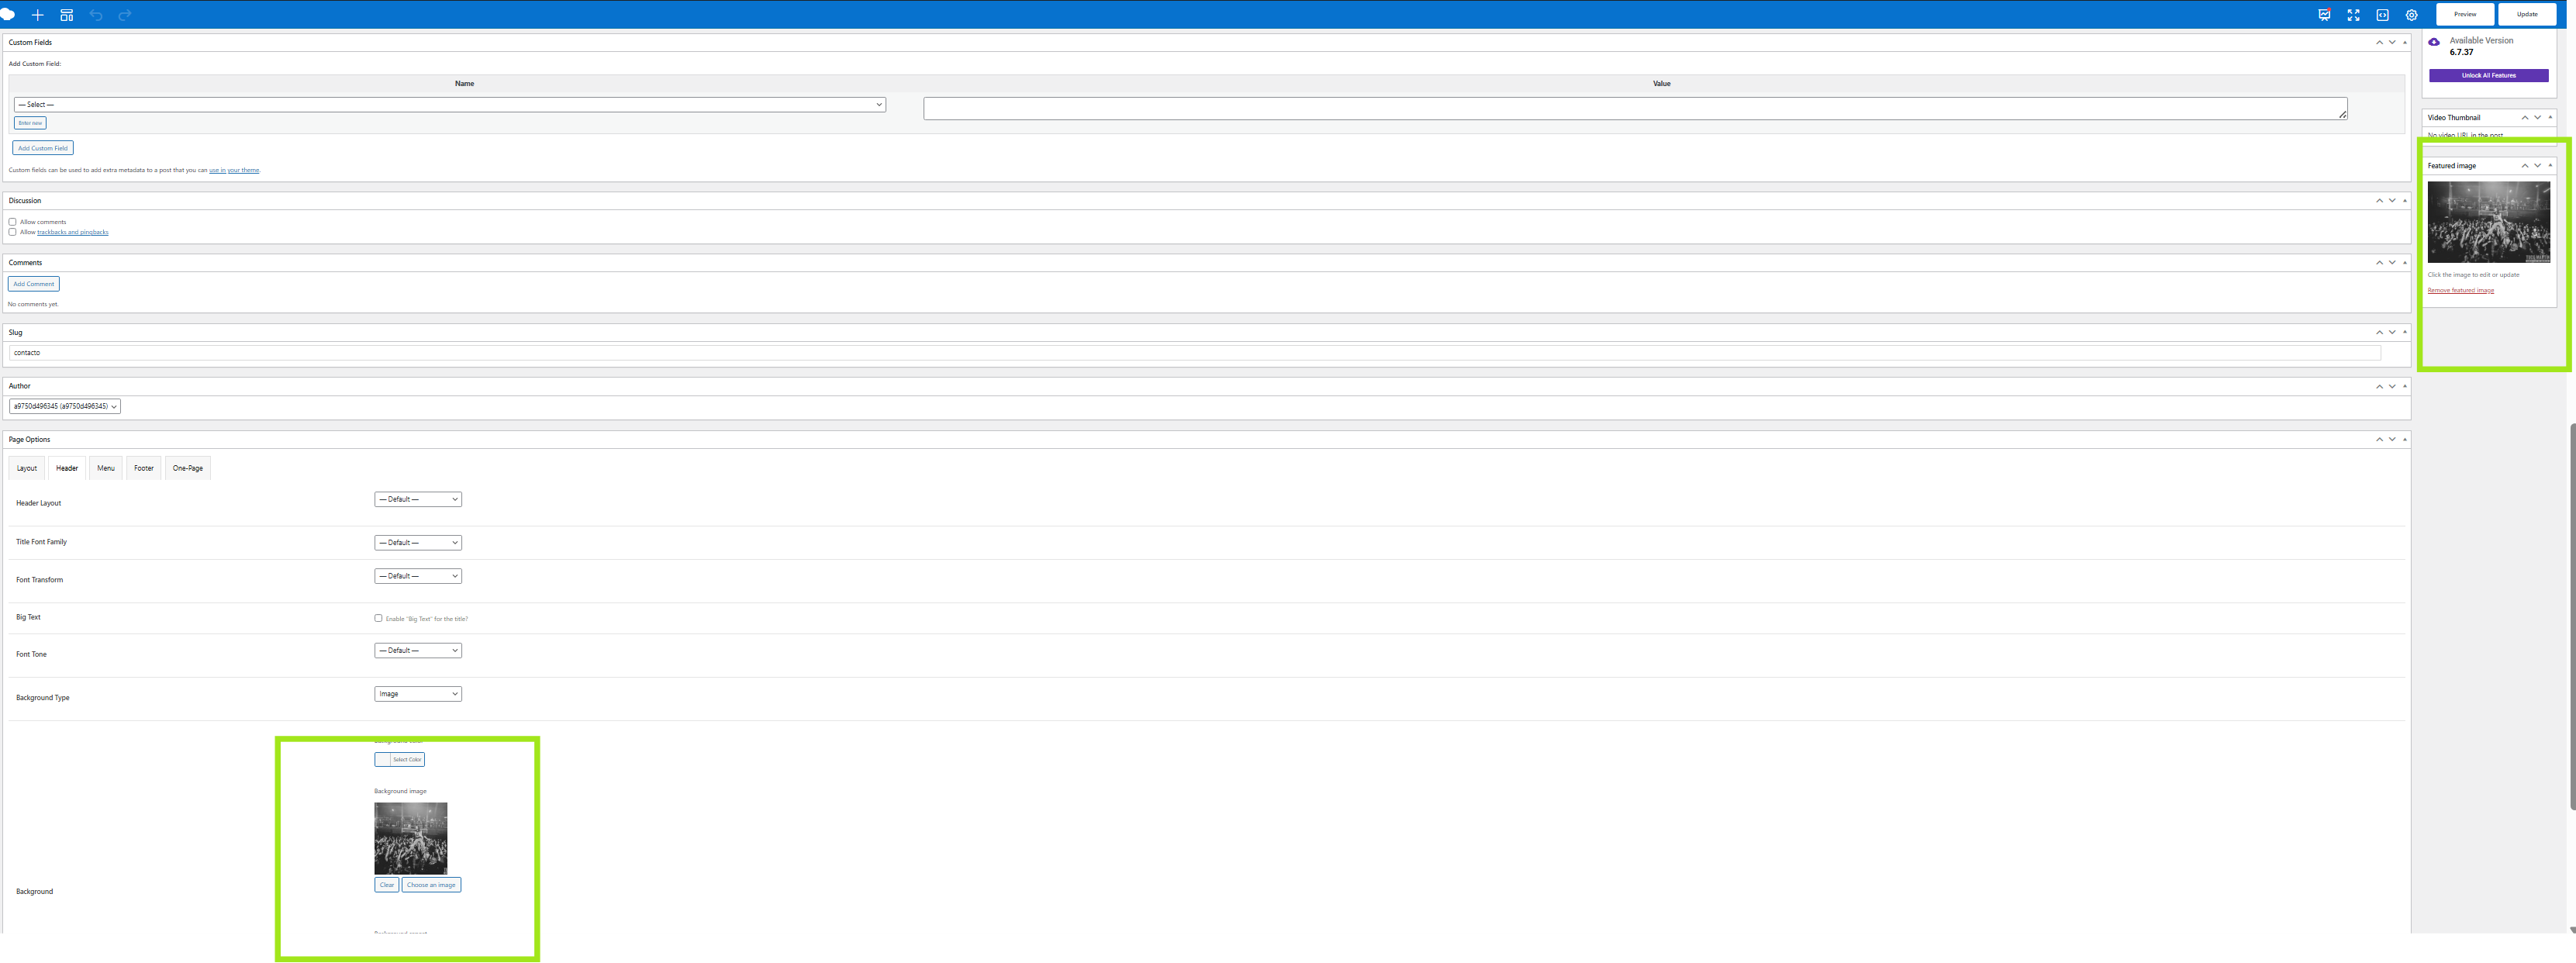Open the Header Layout dropdown
2576x963 pixels.
pos(418,499)
